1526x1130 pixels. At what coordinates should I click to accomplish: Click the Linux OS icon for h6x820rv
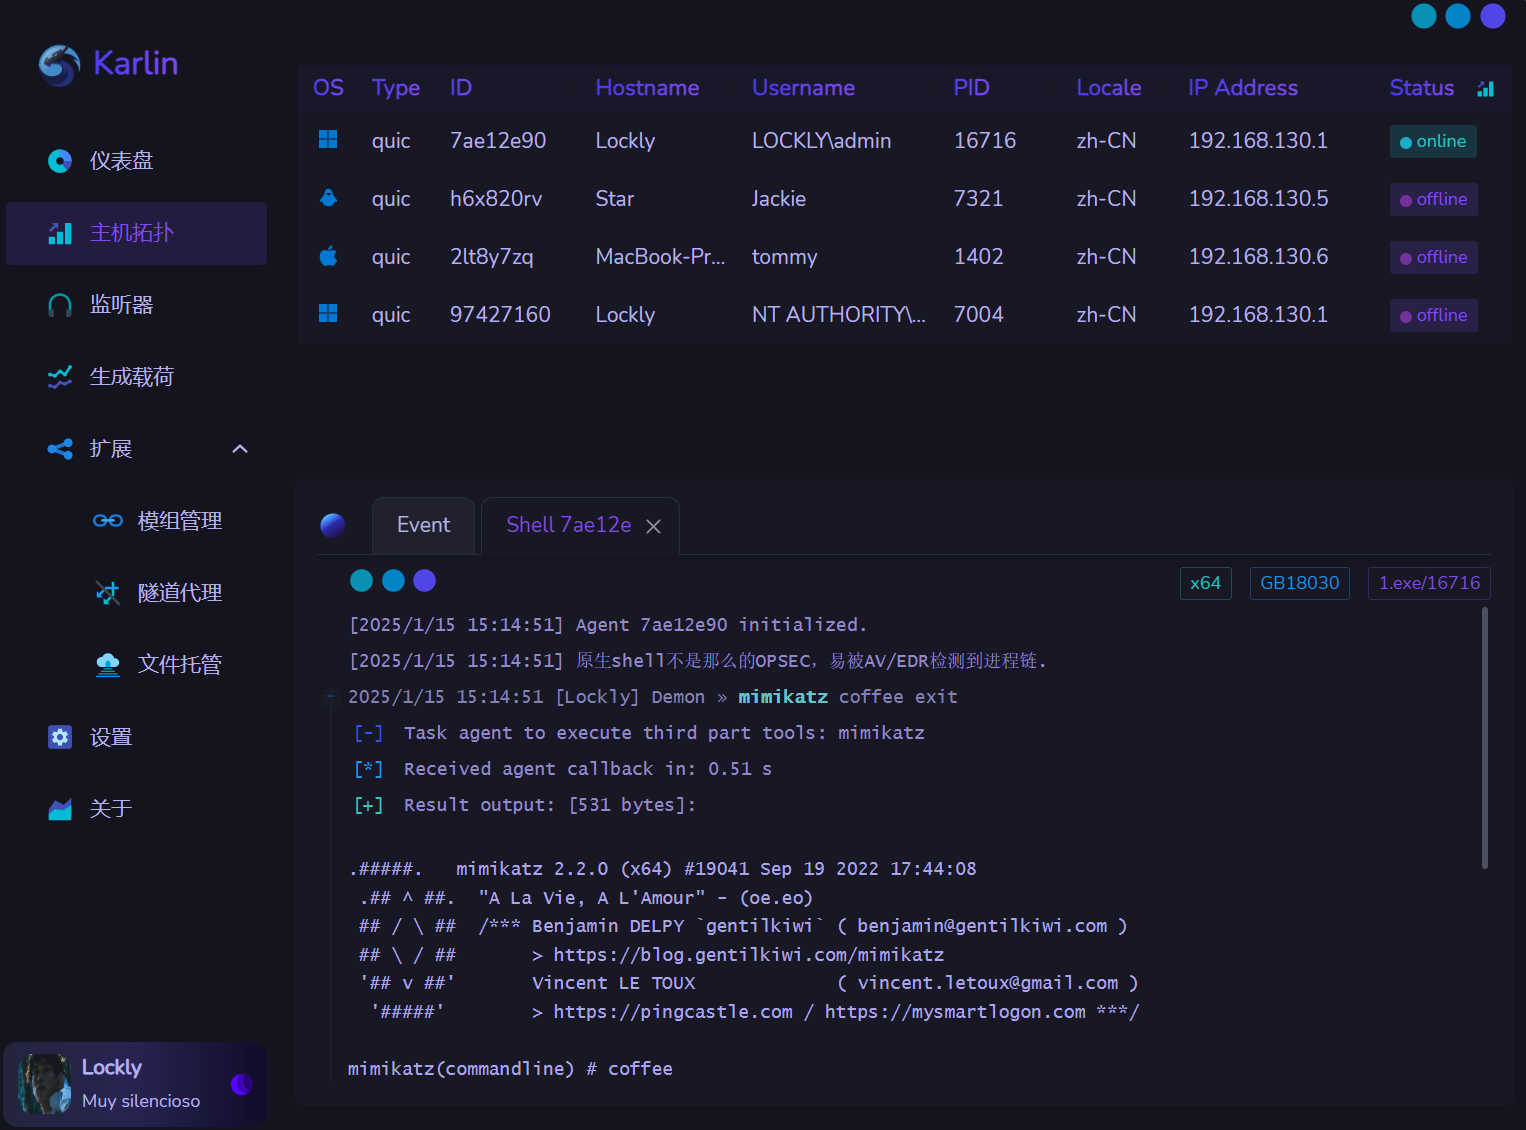pyautogui.click(x=328, y=198)
